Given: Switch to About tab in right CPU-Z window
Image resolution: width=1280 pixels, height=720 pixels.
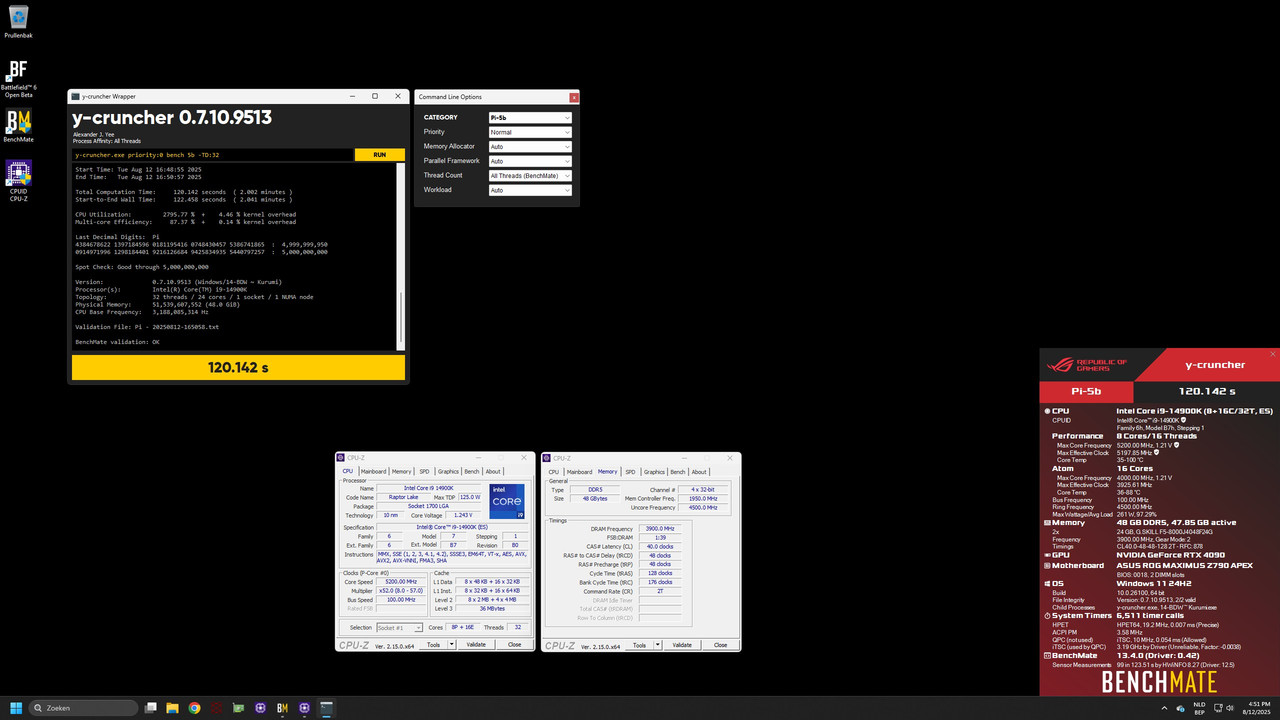Looking at the screenshot, I should (699, 472).
